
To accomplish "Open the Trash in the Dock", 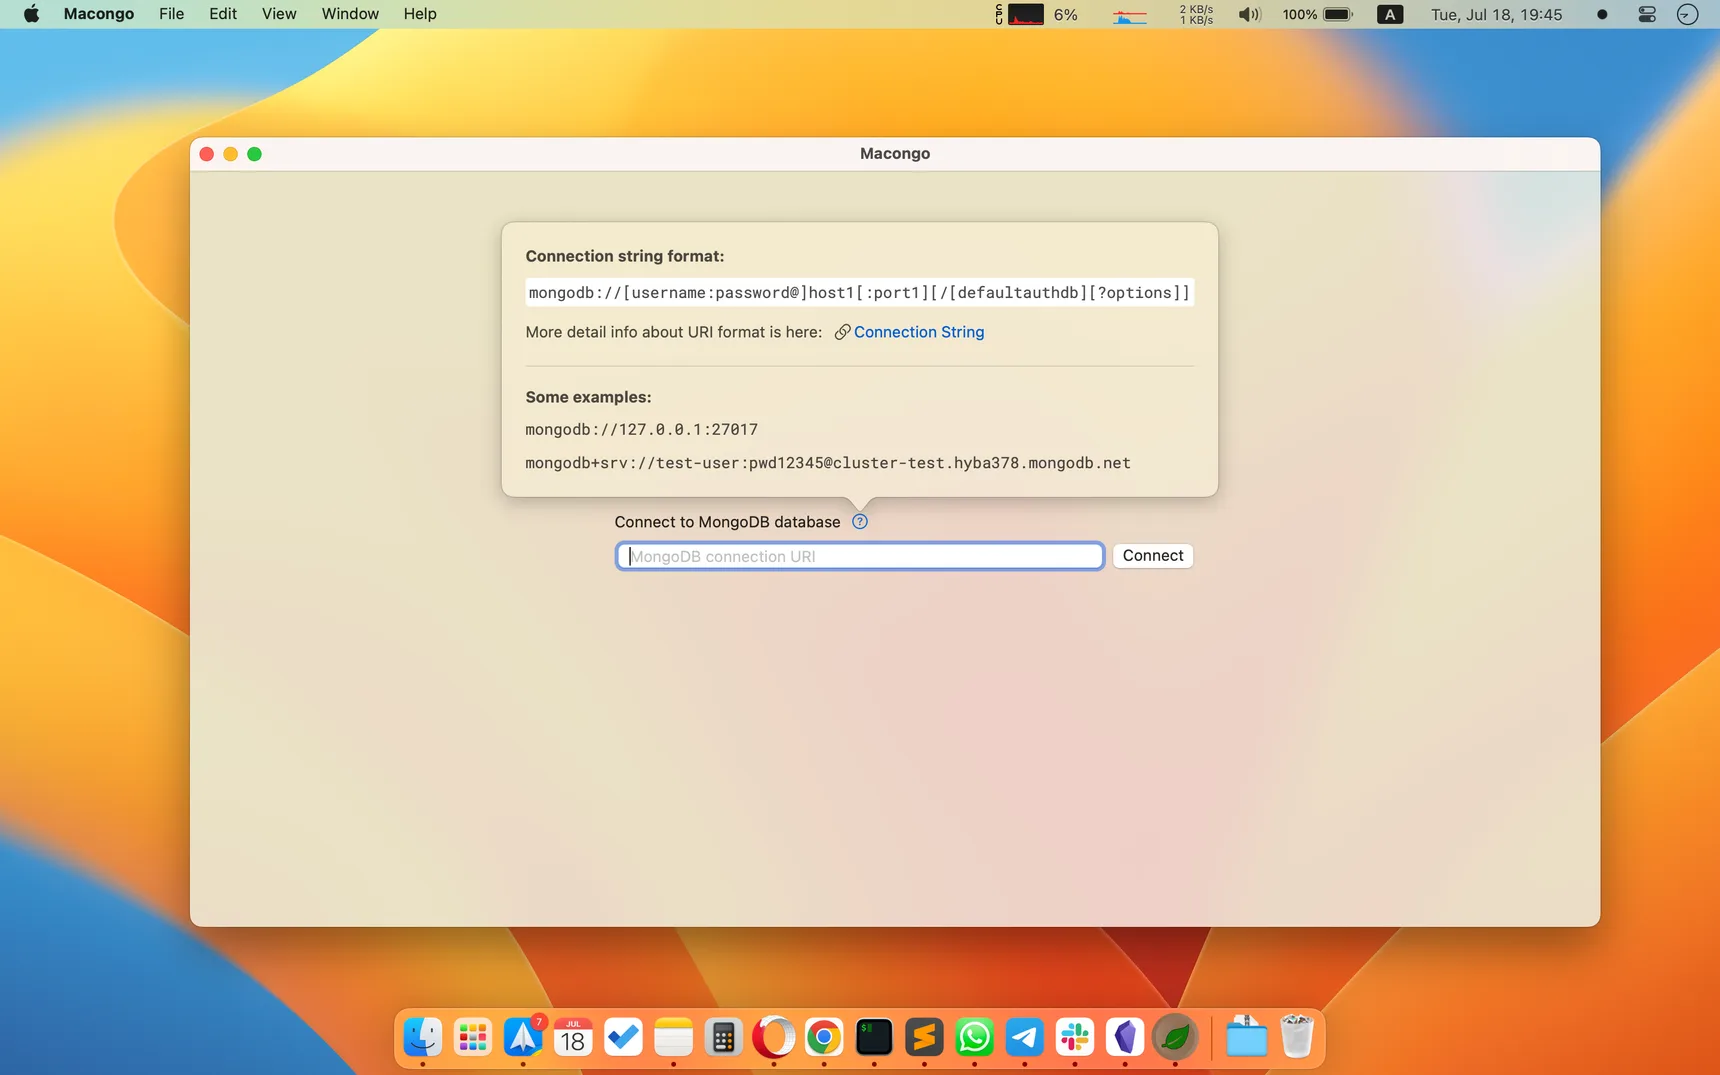I will (x=1296, y=1038).
